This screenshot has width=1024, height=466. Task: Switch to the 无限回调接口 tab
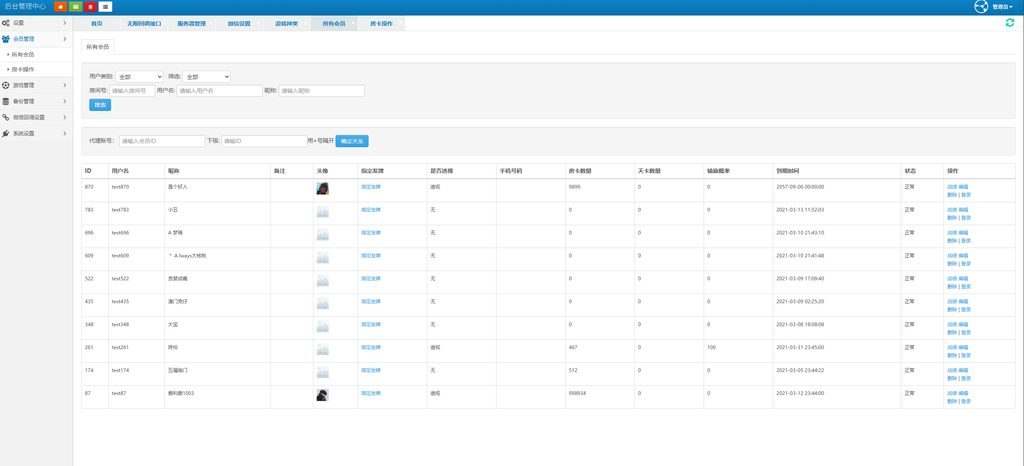[x=144, y=23]
